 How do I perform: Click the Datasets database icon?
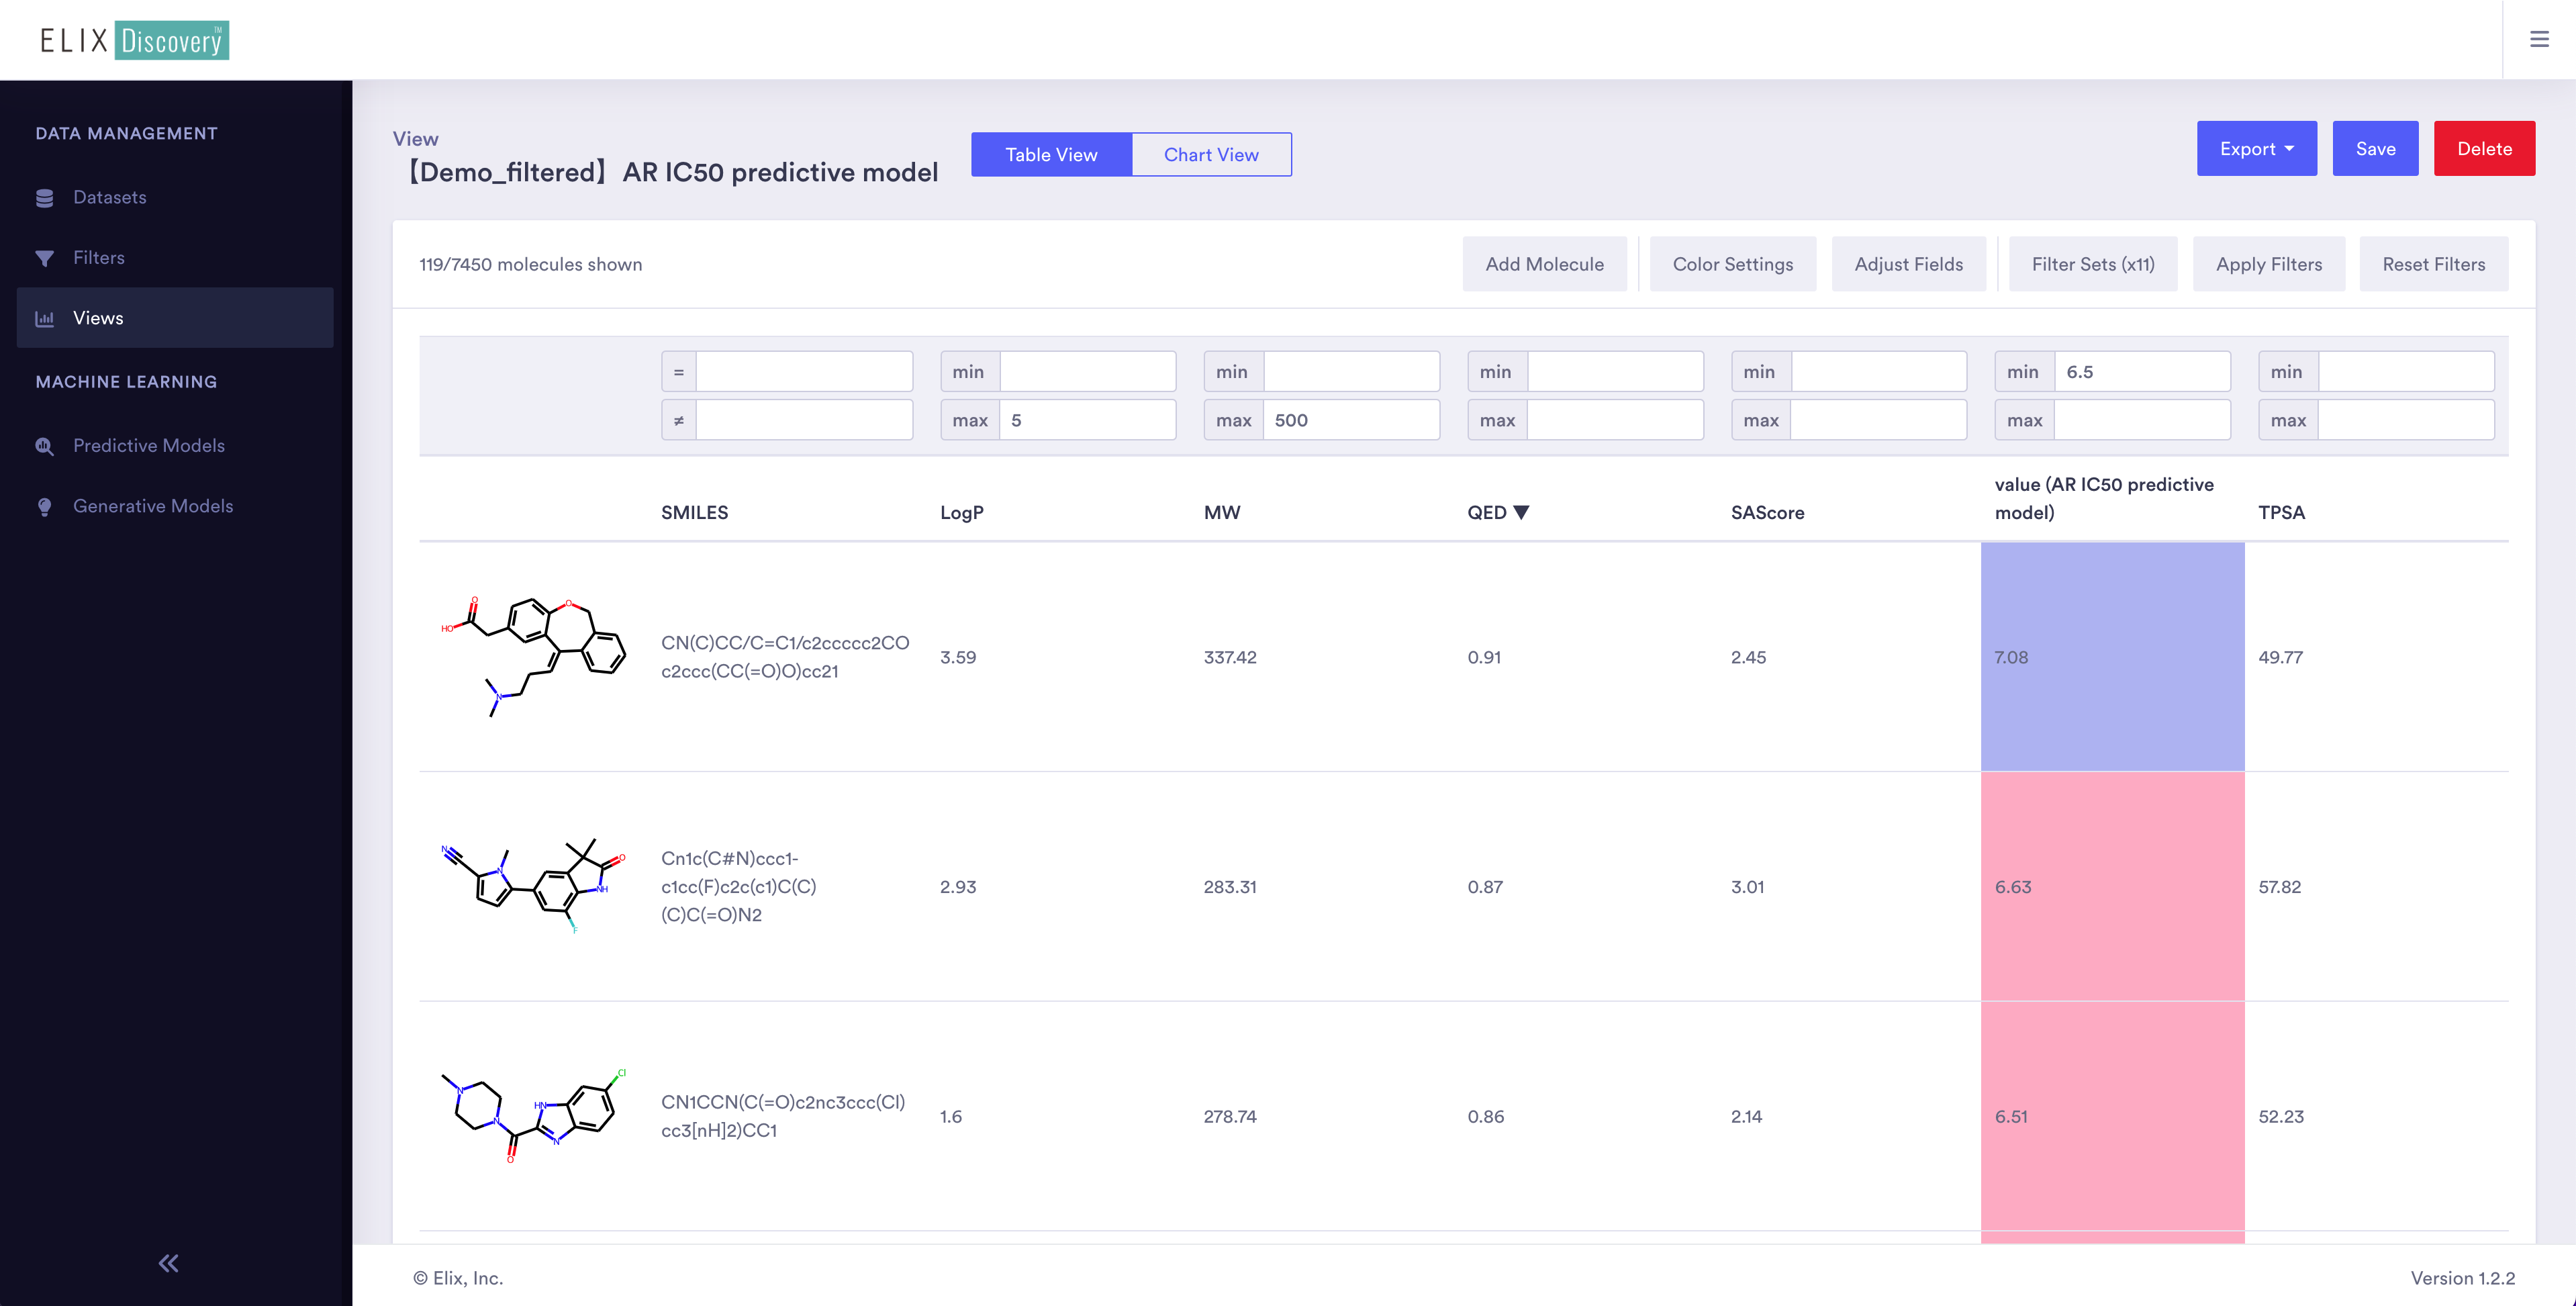44,198
